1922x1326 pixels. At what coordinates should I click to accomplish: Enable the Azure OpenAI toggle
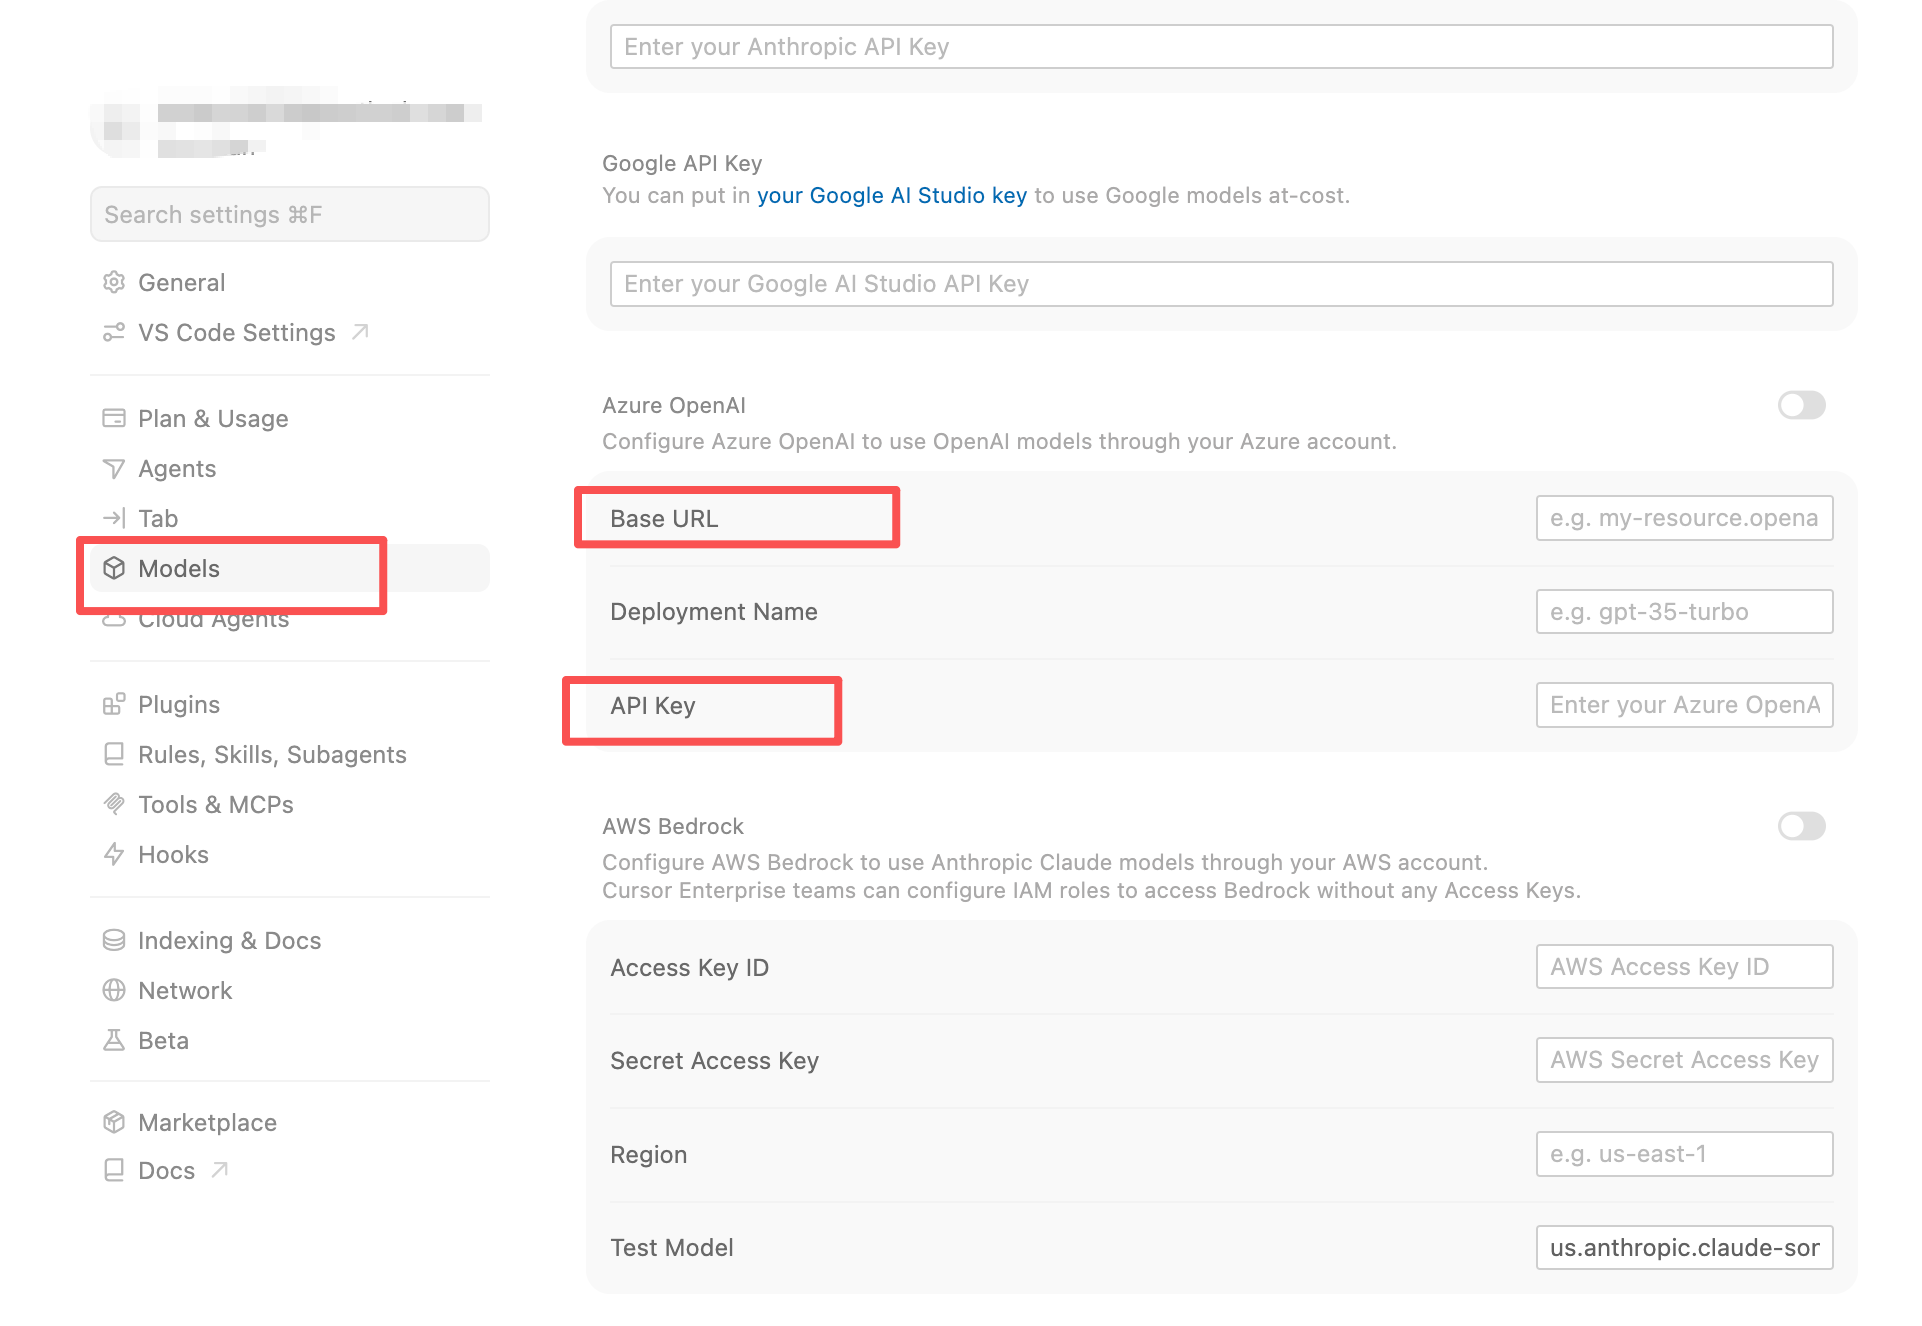pyautogui.click(x=1801, y=405)
